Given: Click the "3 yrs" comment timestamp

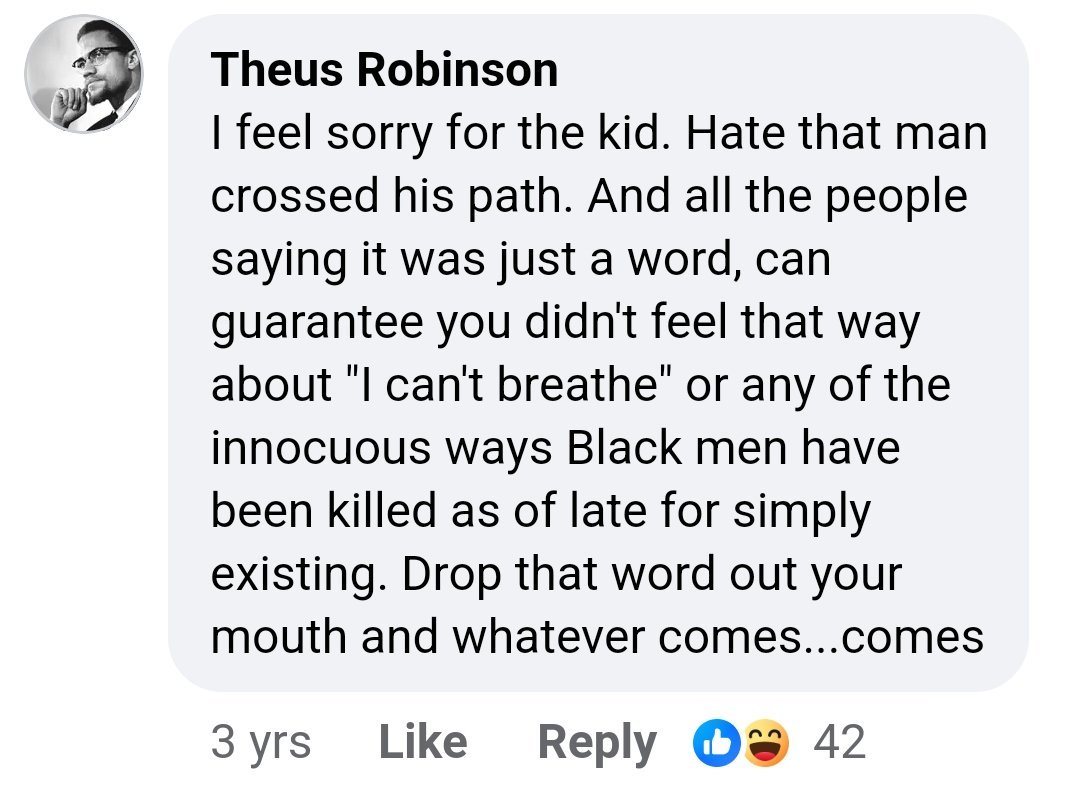Looking at the screenshot, I should click(261, 742).
